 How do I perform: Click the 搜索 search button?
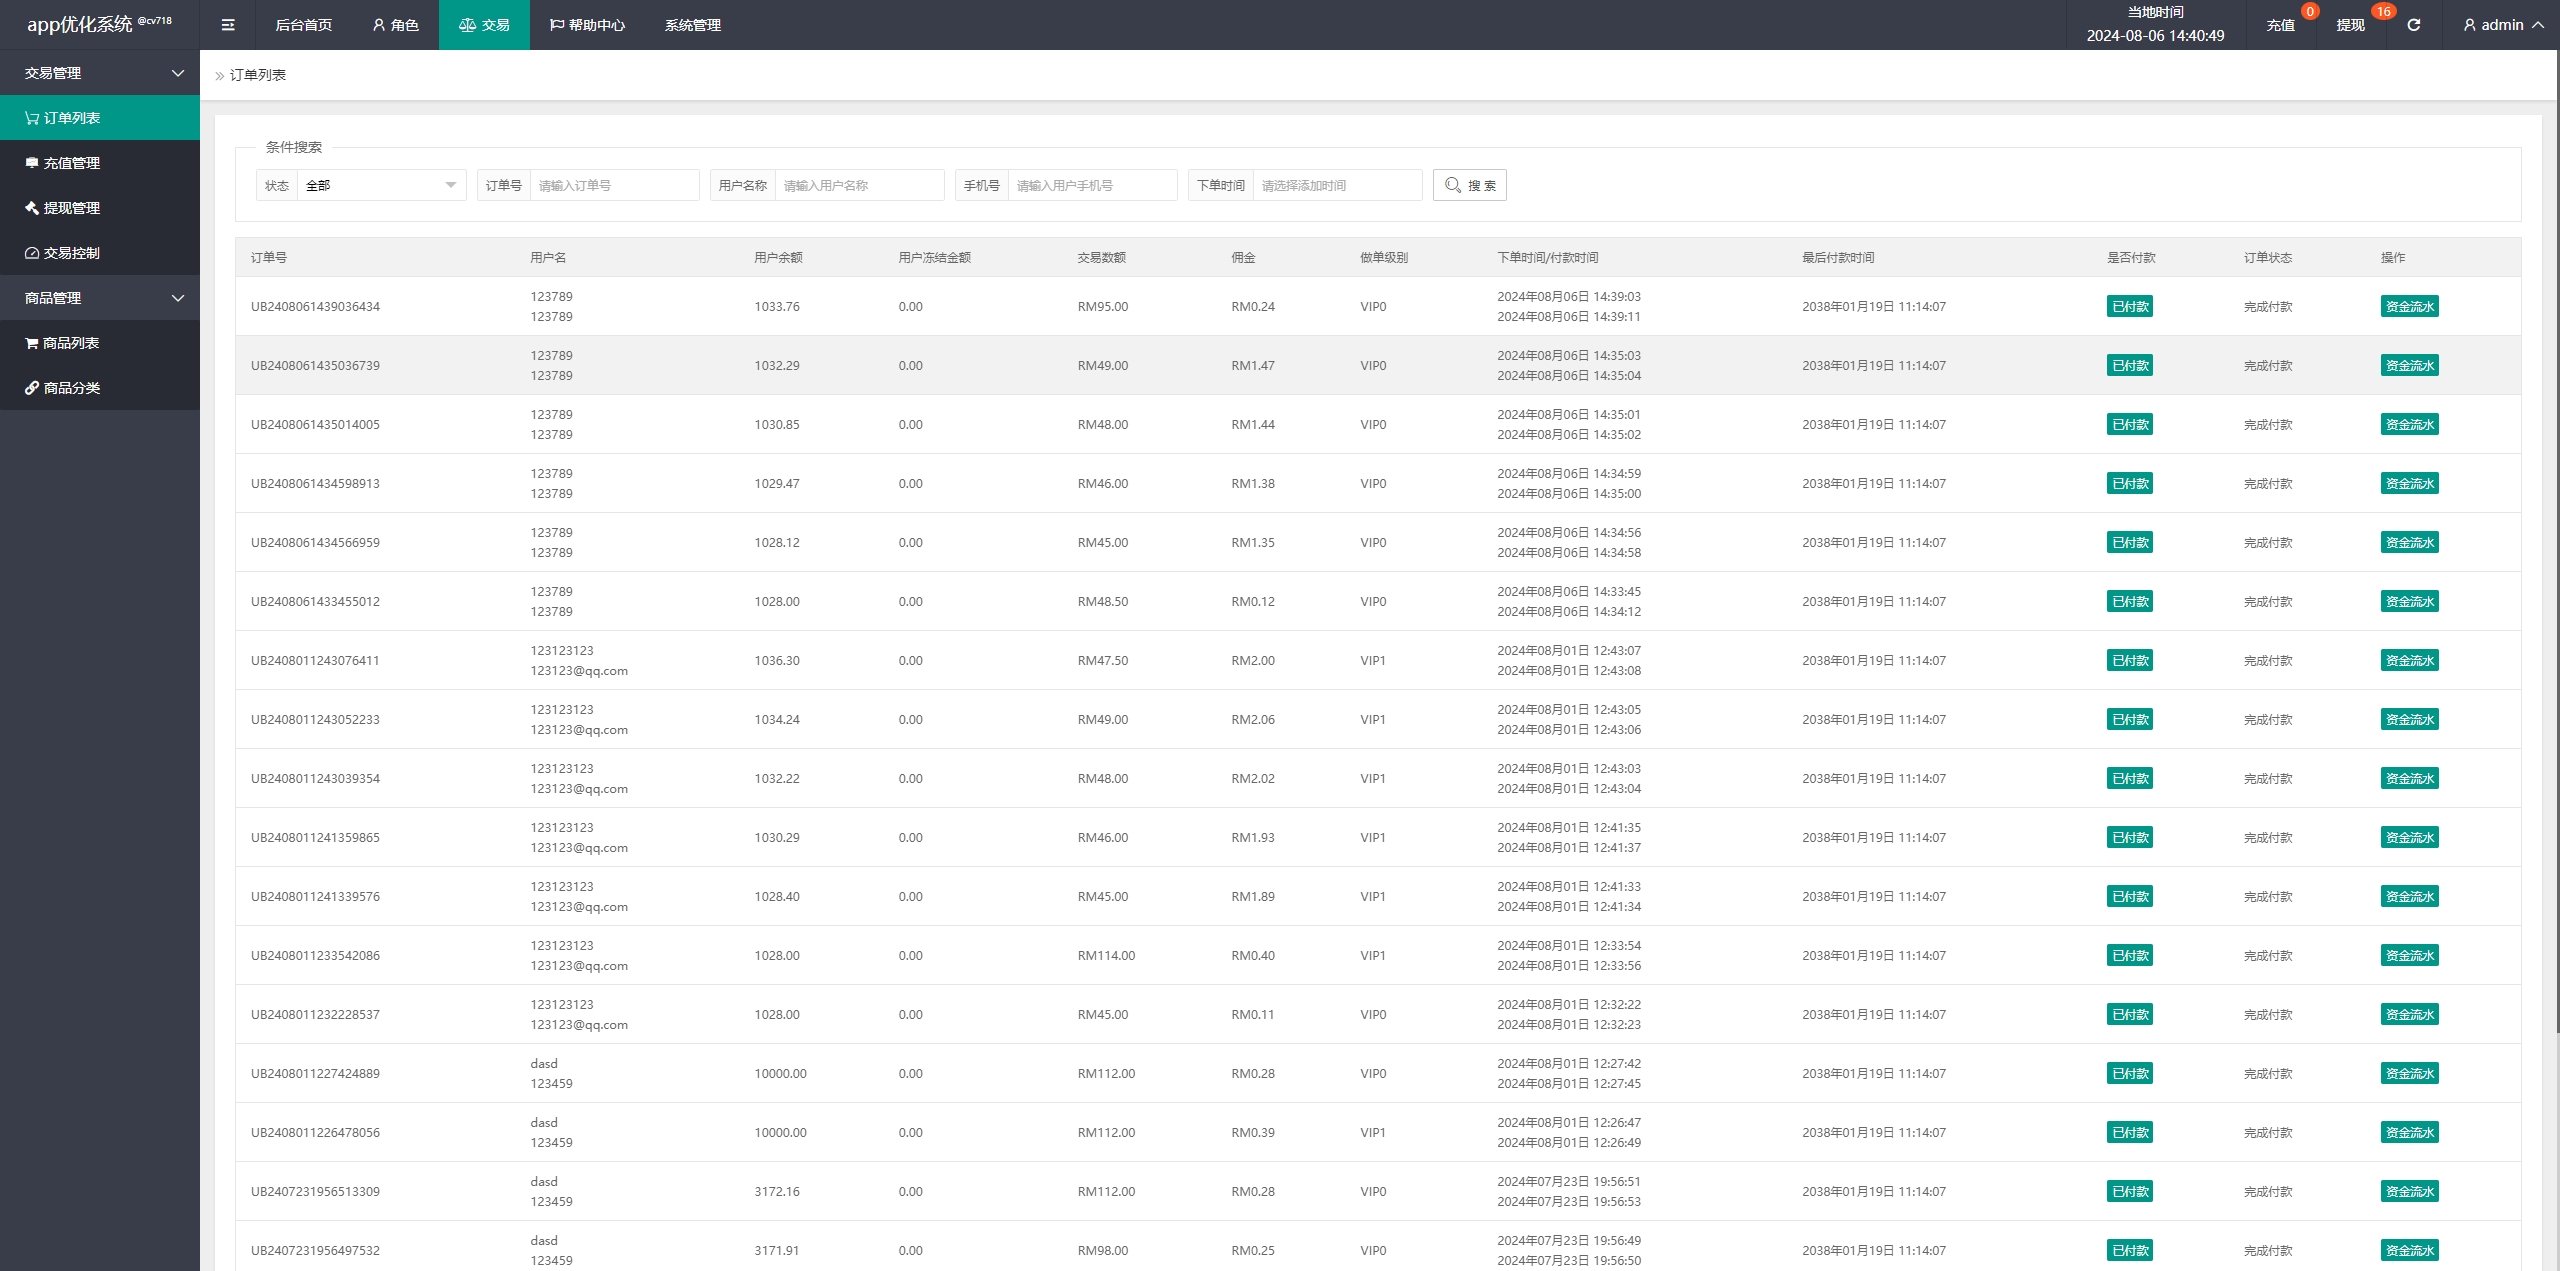pyautogui.click(x=1469, y=185)
